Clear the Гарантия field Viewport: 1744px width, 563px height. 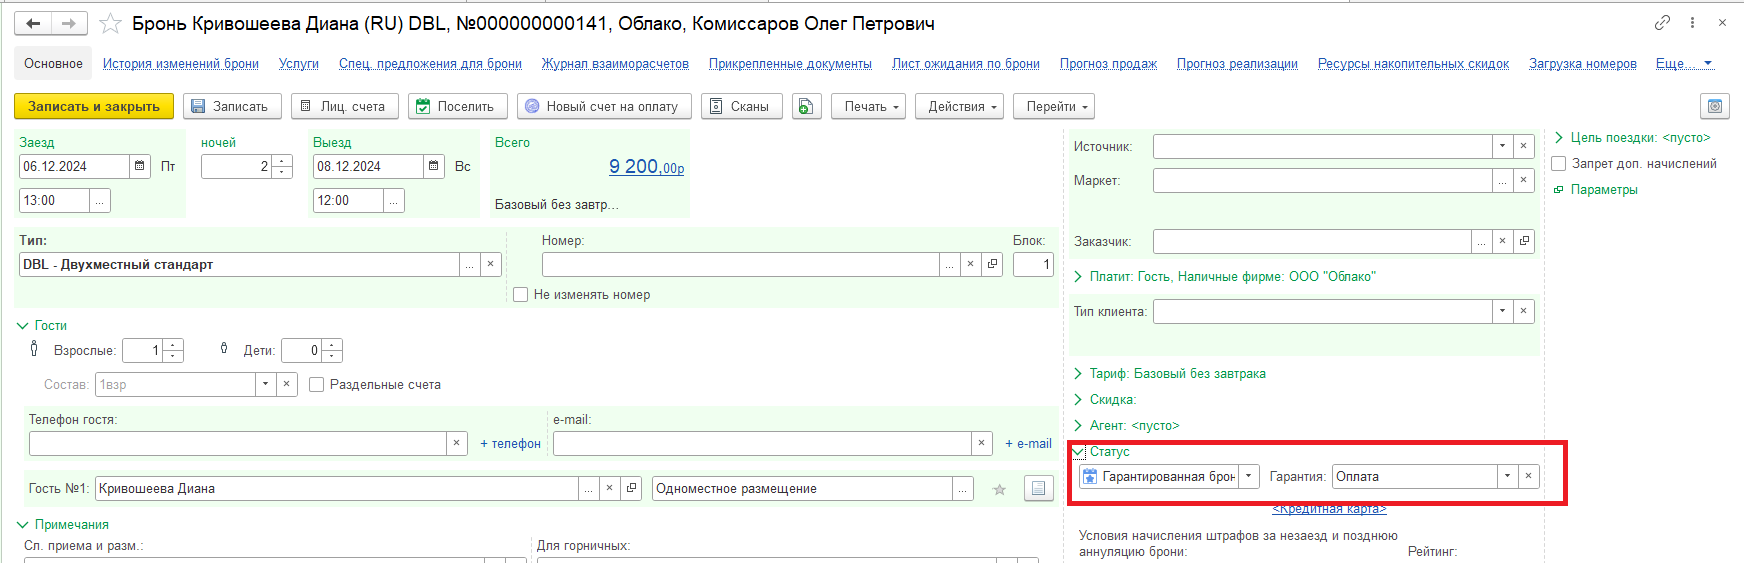(1528, 476)
